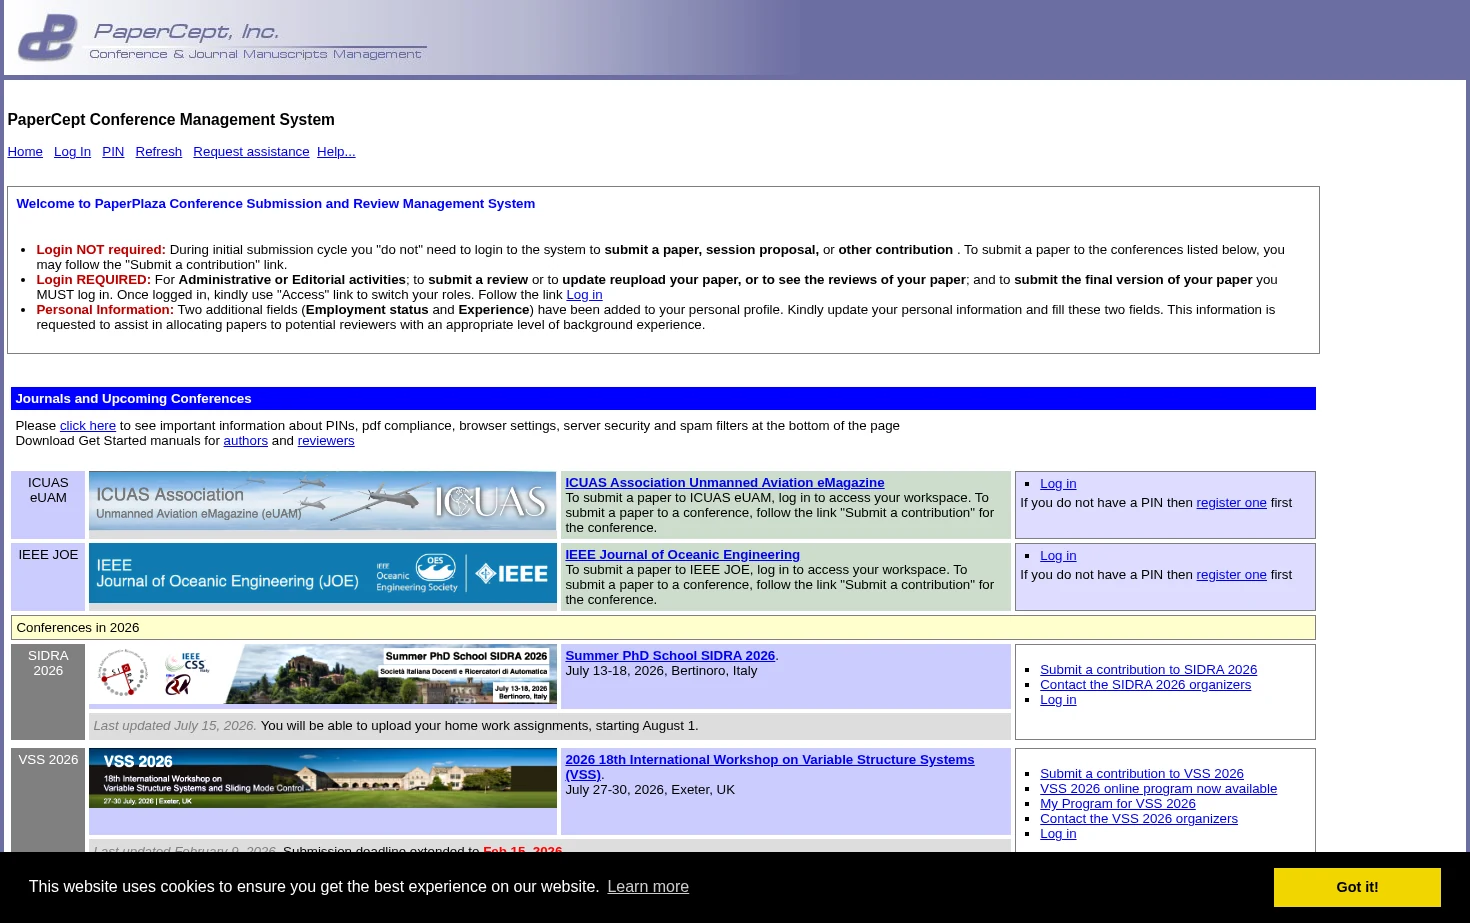The height and width of the screenshot is (923, 1470).
Task: Click the PaperCept logo icon
Action: point(47,38)
